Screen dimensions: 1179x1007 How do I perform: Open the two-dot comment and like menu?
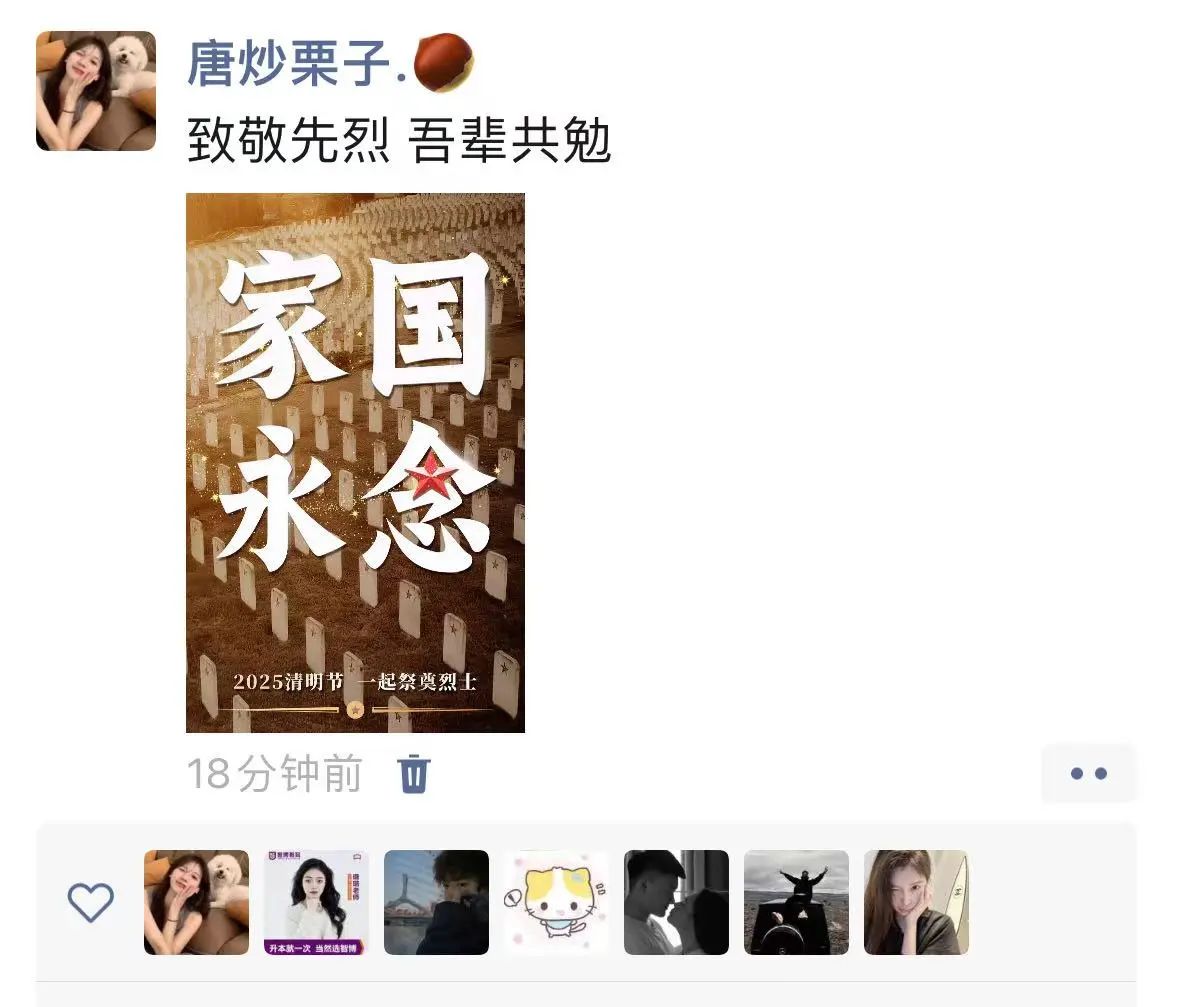click(x=1088, y=773)
